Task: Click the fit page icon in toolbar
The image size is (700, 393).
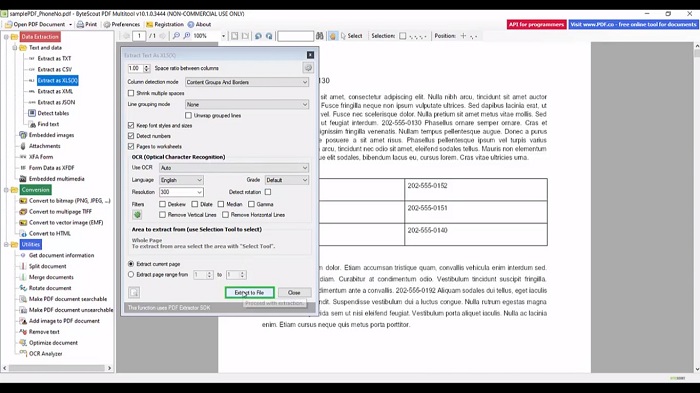Action: click(x=235, y=36)
